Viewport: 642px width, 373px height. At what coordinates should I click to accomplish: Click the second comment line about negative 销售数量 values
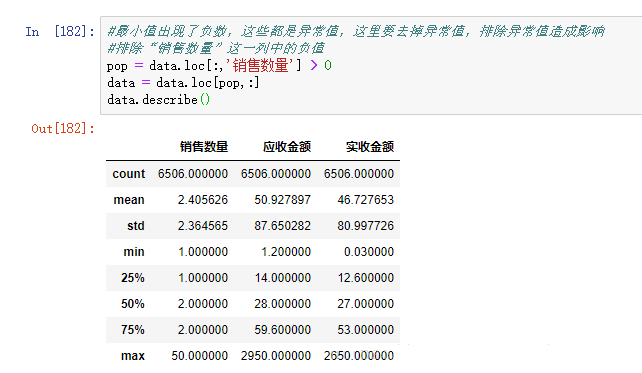click(x=216, y=48)
